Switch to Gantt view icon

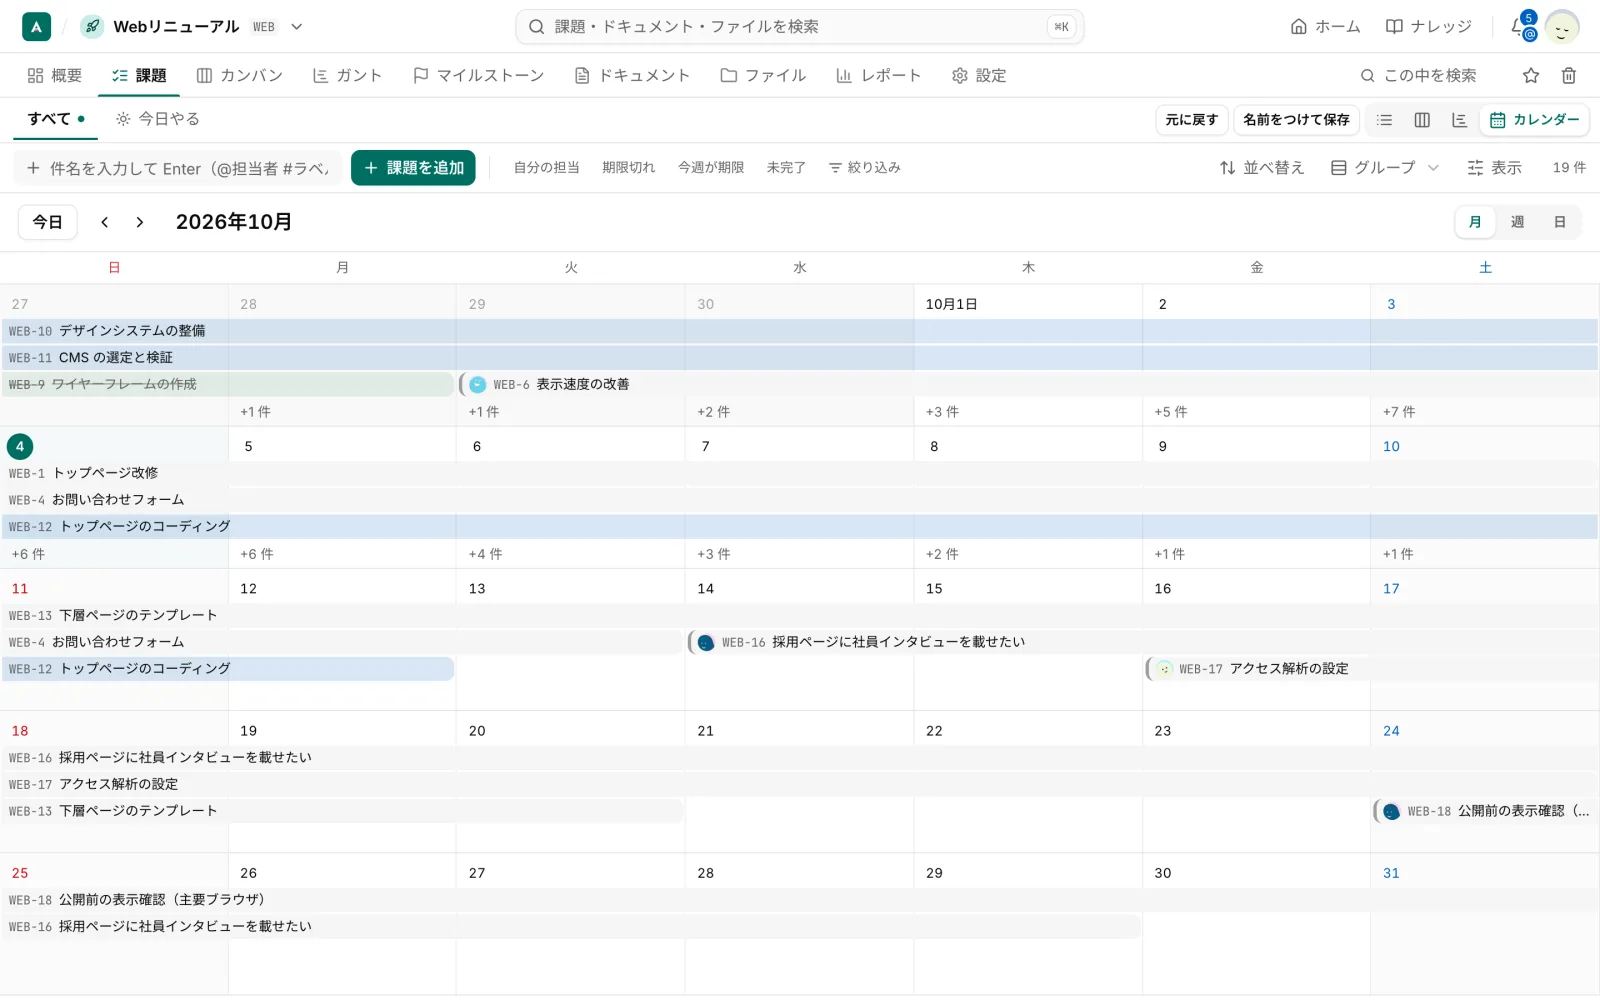1459,120
